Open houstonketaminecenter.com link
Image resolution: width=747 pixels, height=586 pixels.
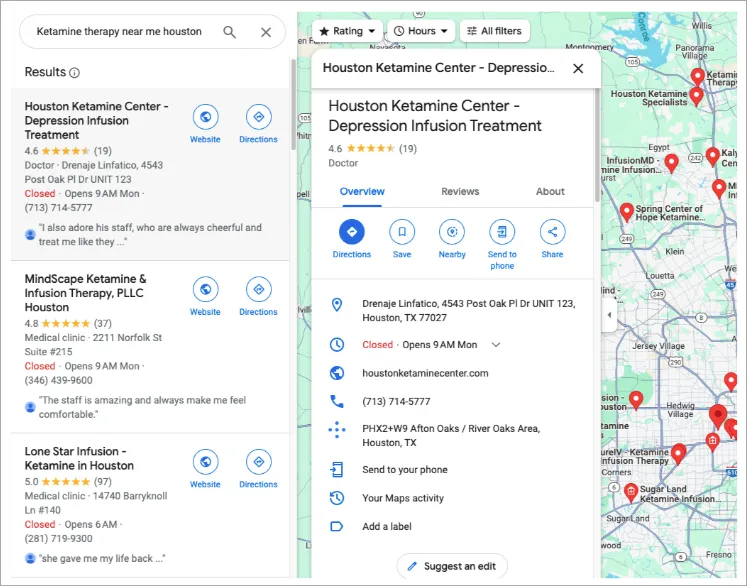425,373
